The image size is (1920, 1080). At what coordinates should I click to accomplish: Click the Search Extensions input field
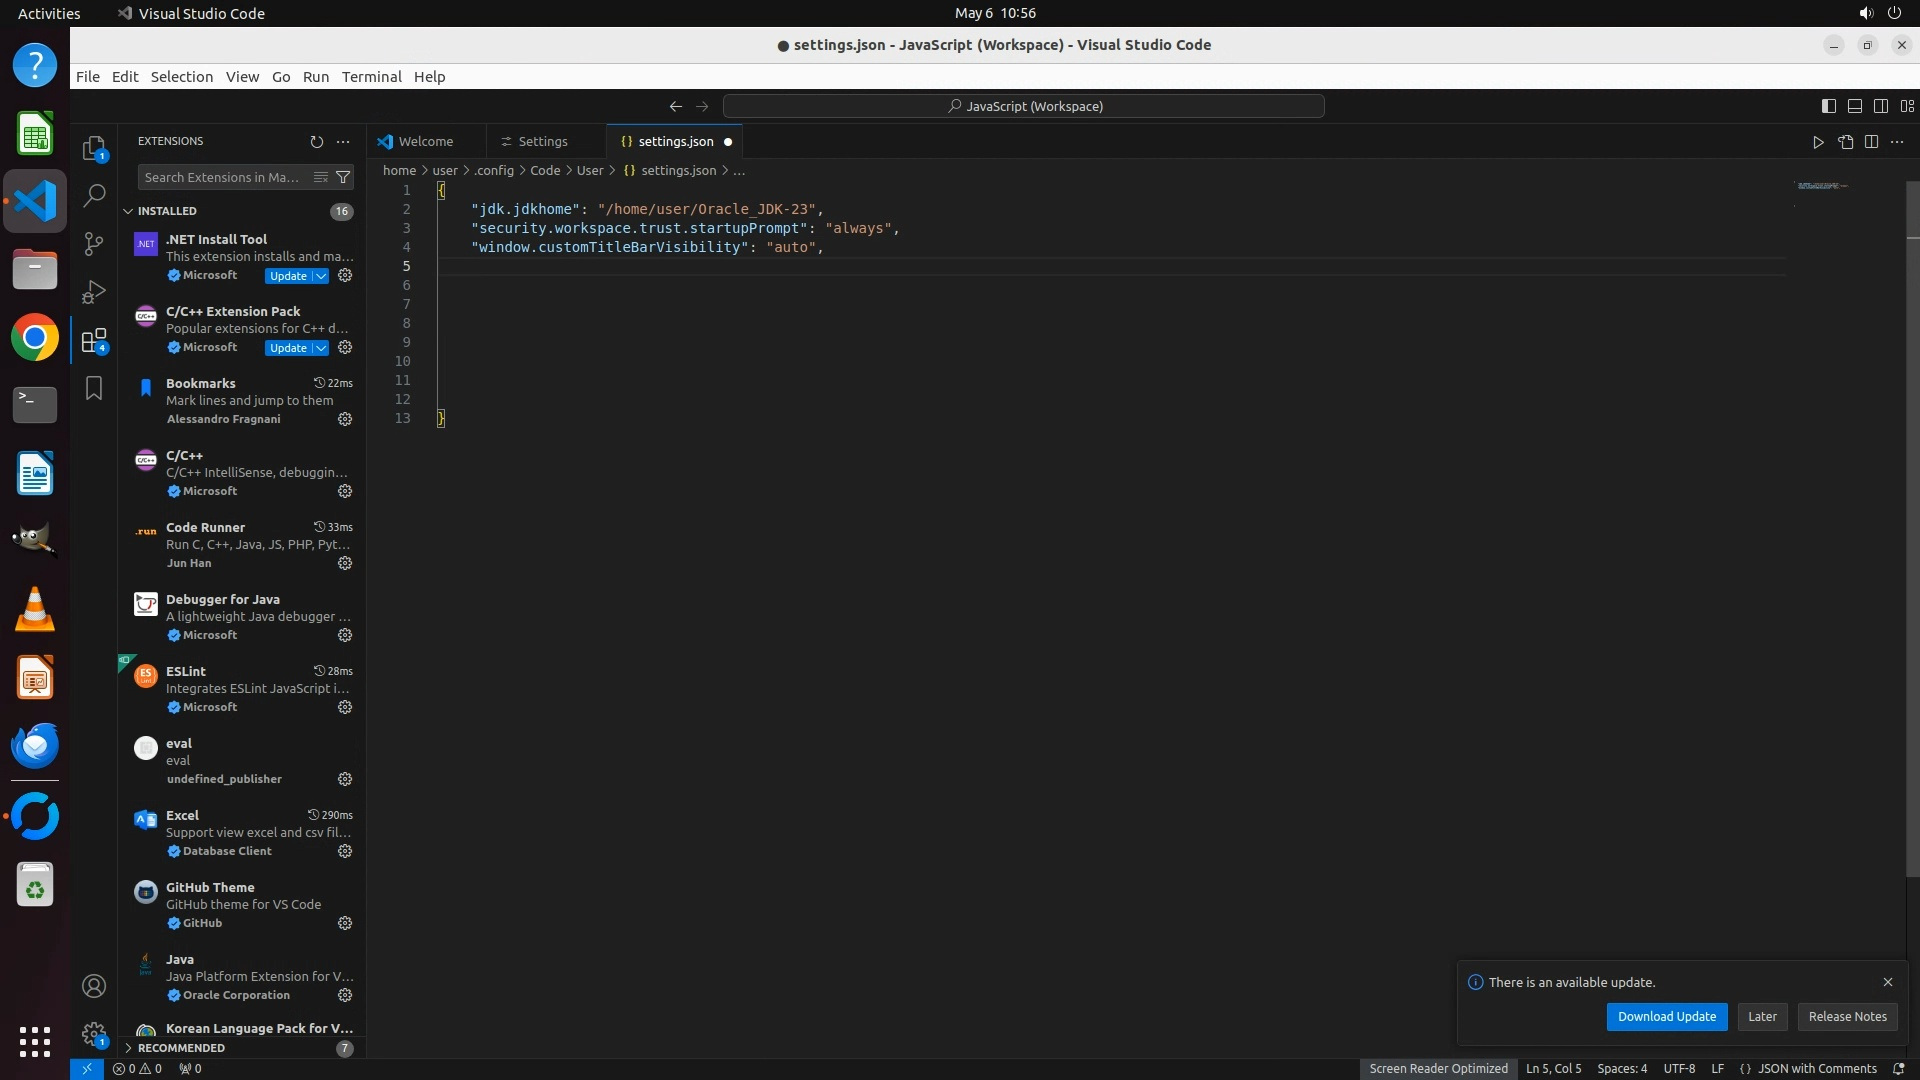pyautogui.click(x=222, y=177)
